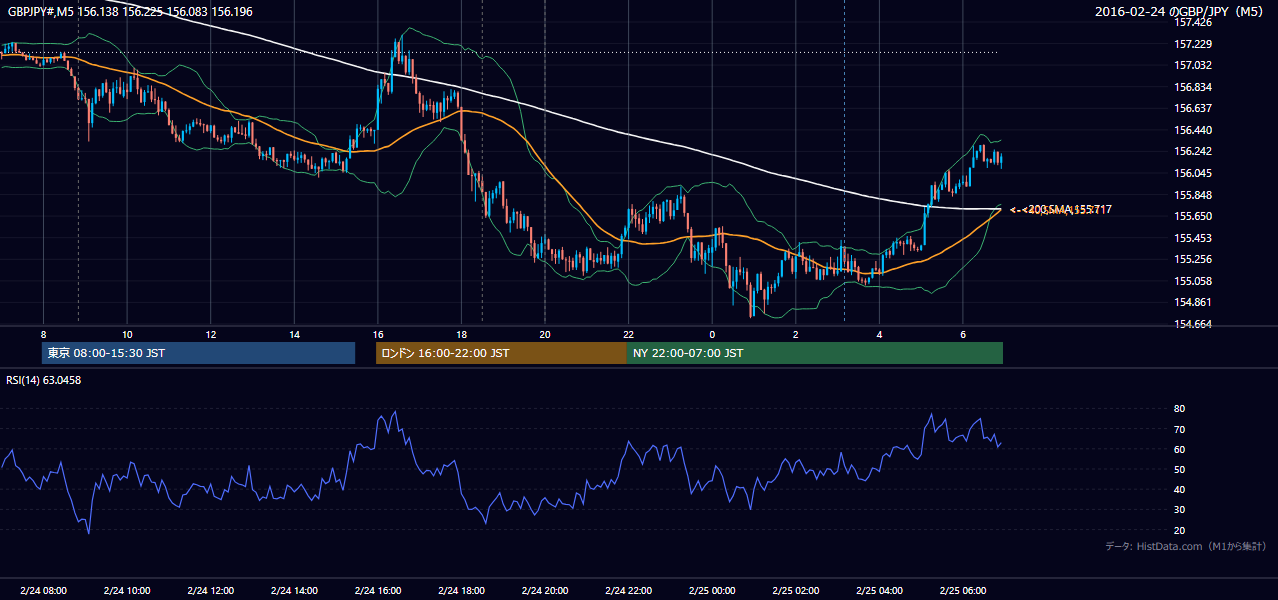Screen dimensions: 1278x600
Task: Click the 2/24 08:00 time label
Action: [x=43, y=591]
